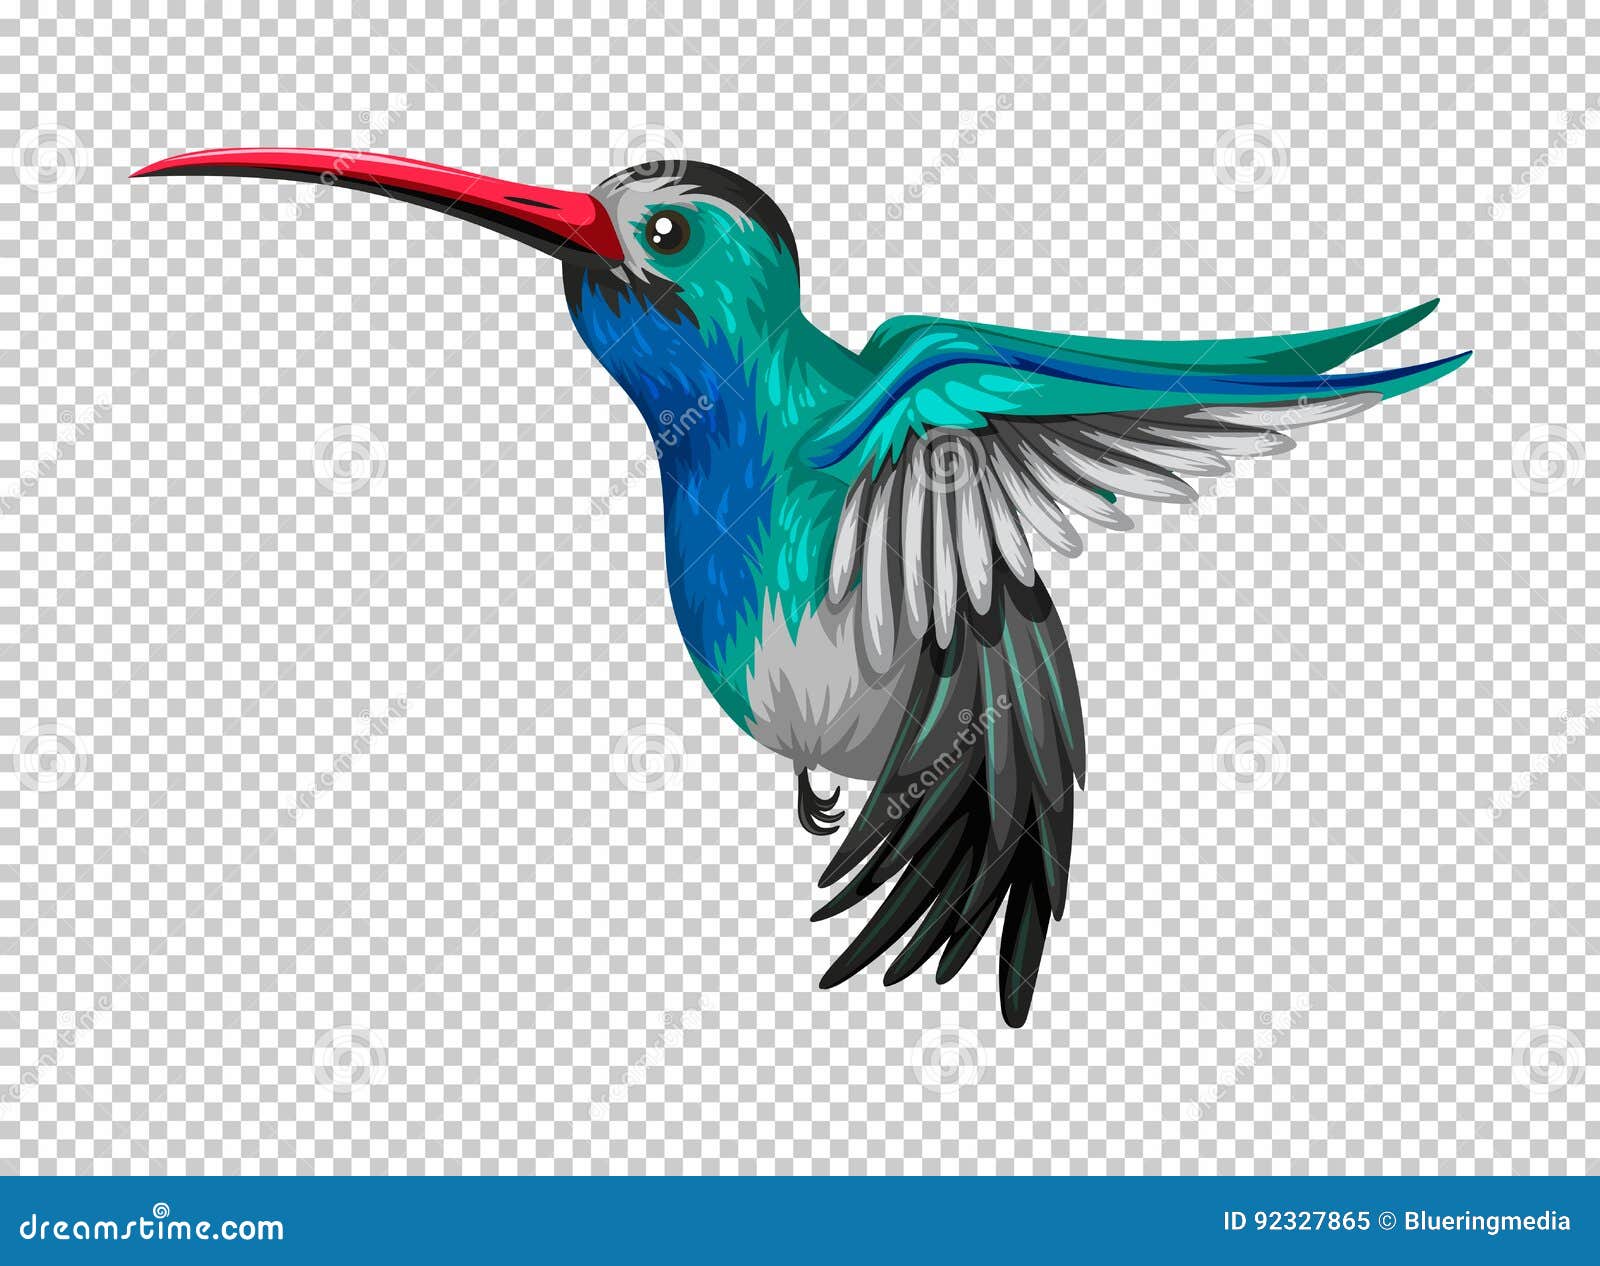Click the black tail feathers
Image resolution: width=1600 pixels, height=1266 pixels.
(x=950, y=900)
